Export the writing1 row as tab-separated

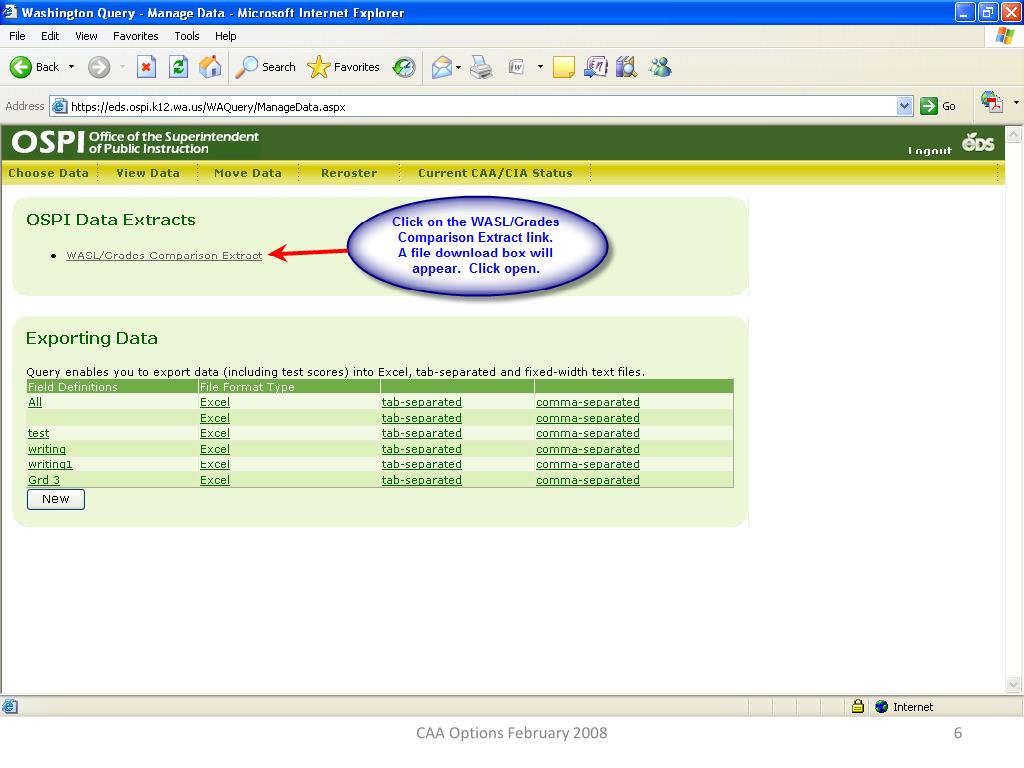(x=421, y=464)
